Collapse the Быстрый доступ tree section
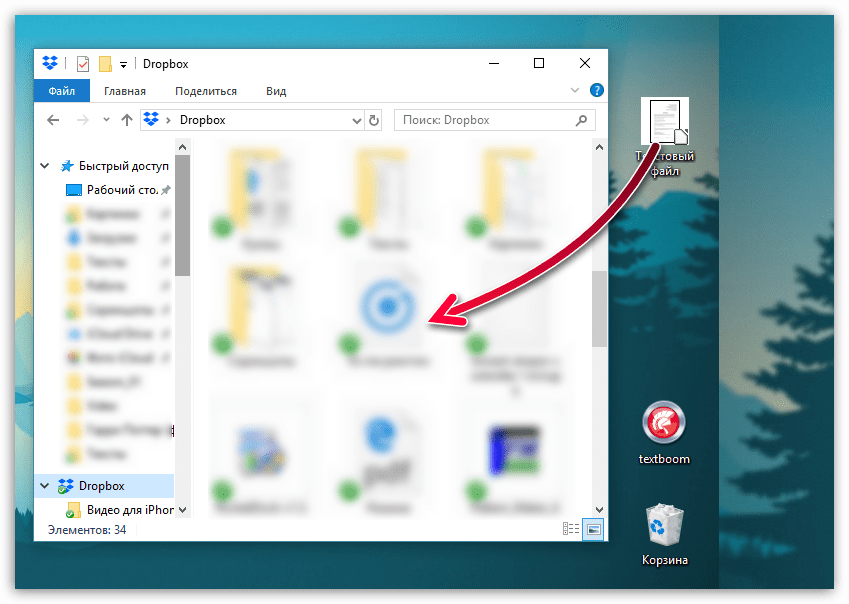 point(44,166)
